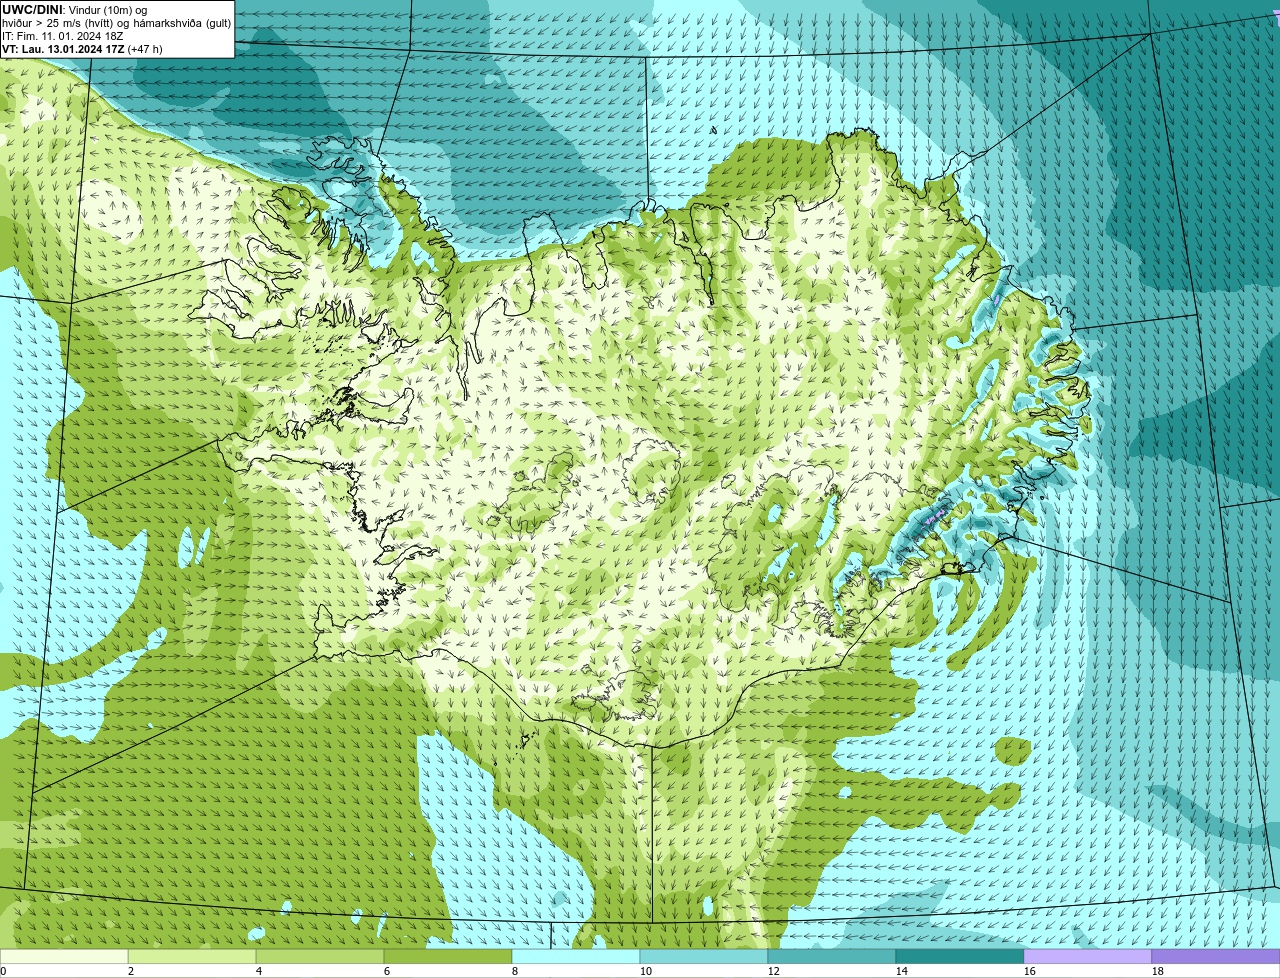This screenshot has width=1280, height=978.
Task: Click the legend scale label "0"
Action: tap(3, 971)
